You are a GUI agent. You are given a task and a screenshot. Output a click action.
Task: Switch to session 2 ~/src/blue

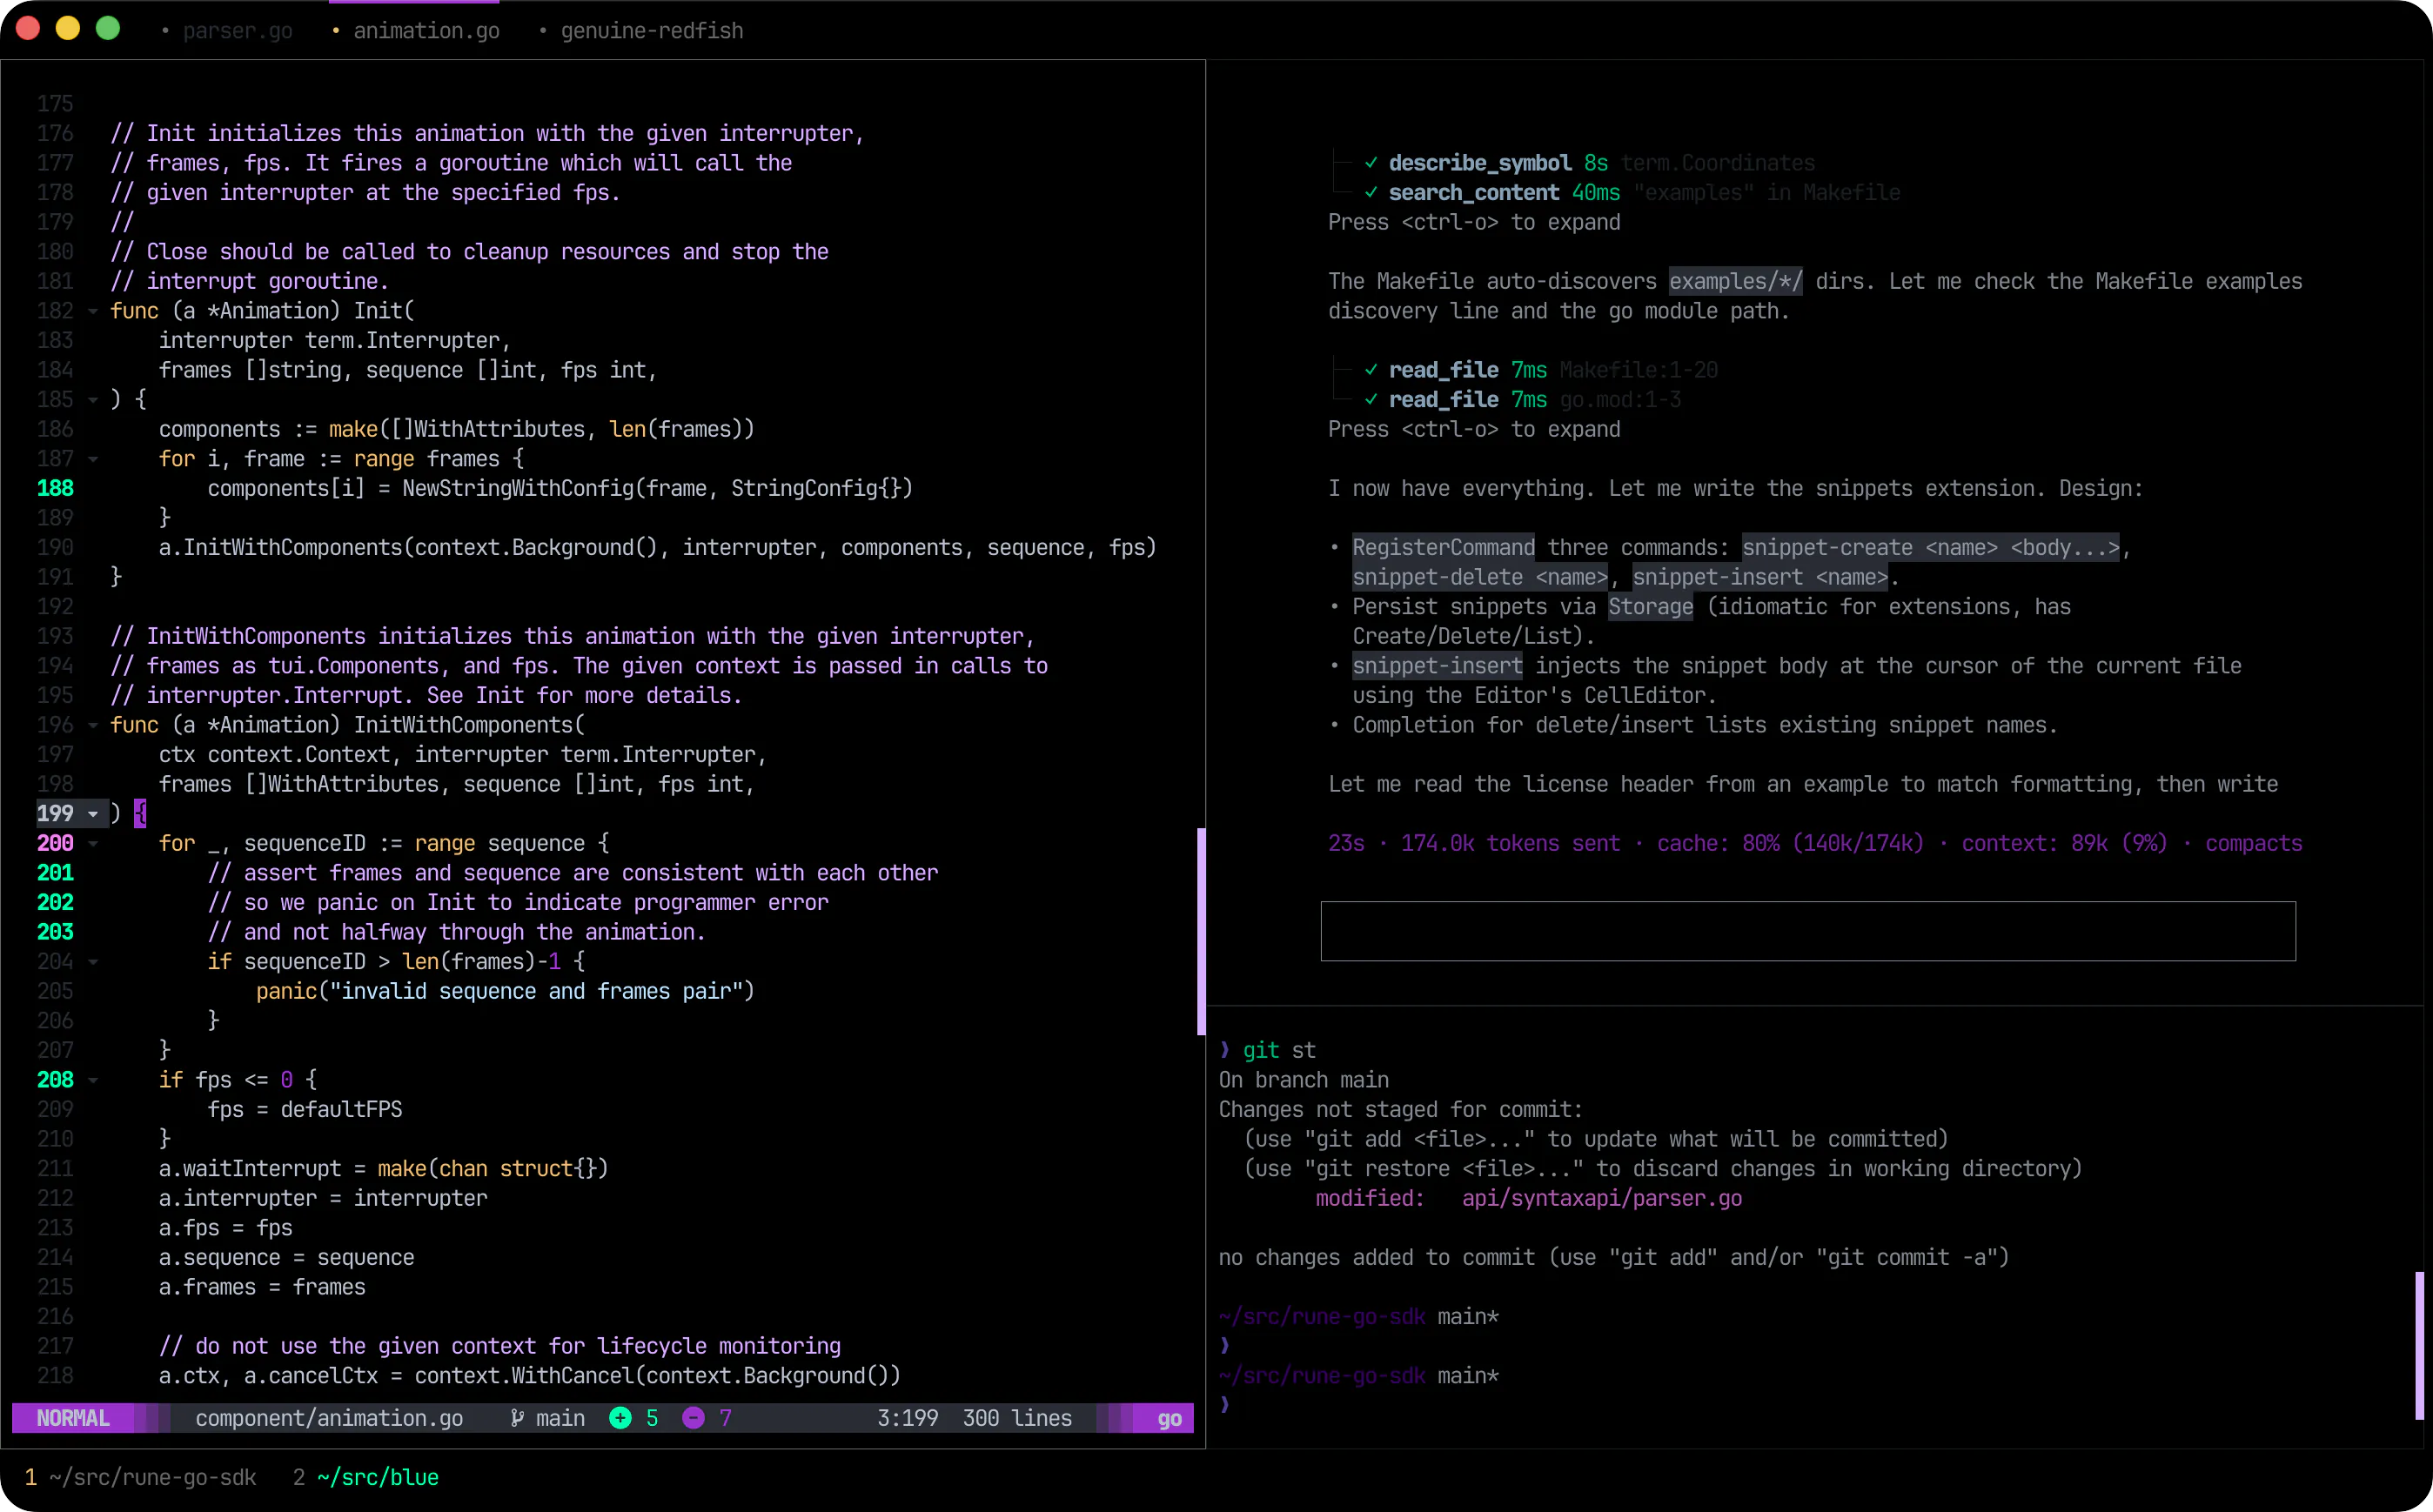pyautogui.click(x=366, y=1477)
